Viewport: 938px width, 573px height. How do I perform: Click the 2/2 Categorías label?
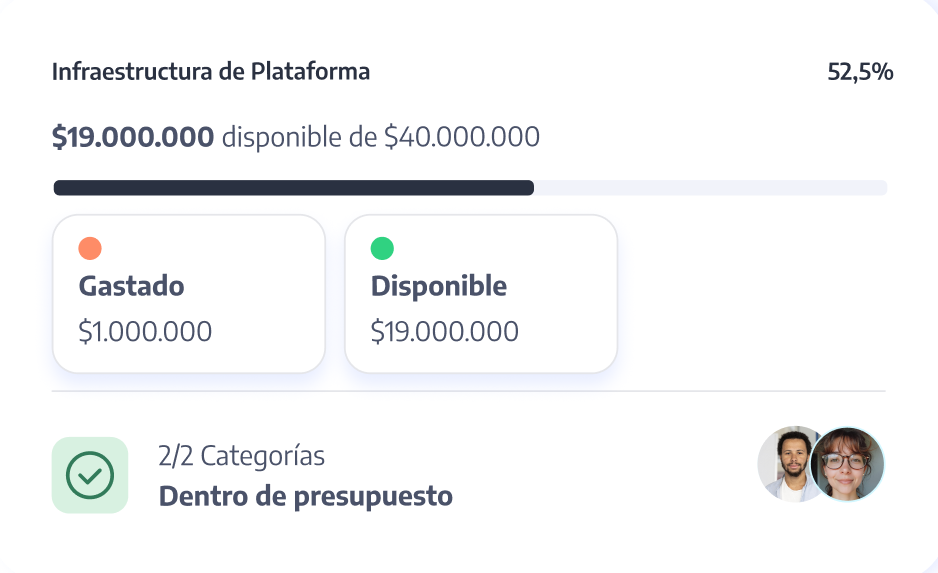[x=241, y=456]
